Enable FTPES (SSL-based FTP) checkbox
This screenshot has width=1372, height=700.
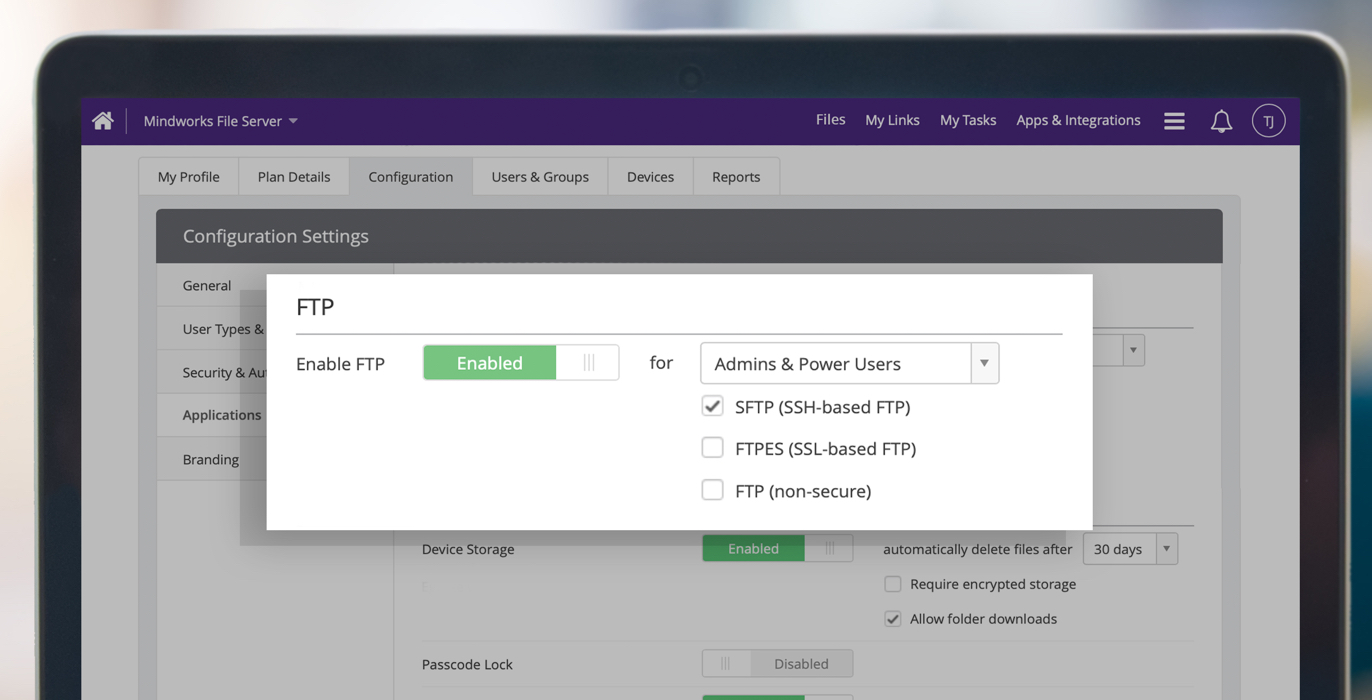[x=712, y=448]
